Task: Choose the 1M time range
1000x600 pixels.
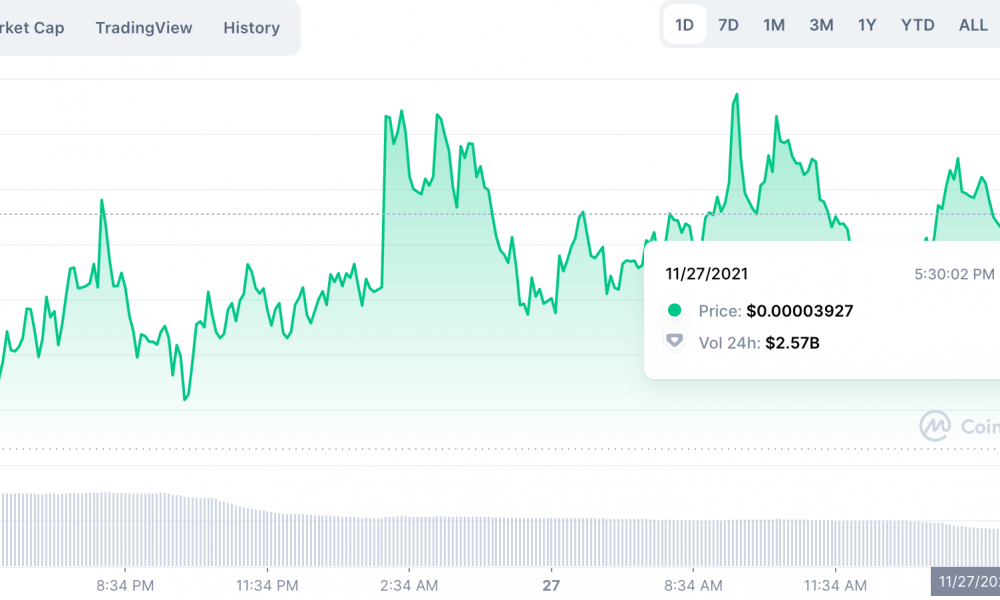Action: click(x=774, y=25)
